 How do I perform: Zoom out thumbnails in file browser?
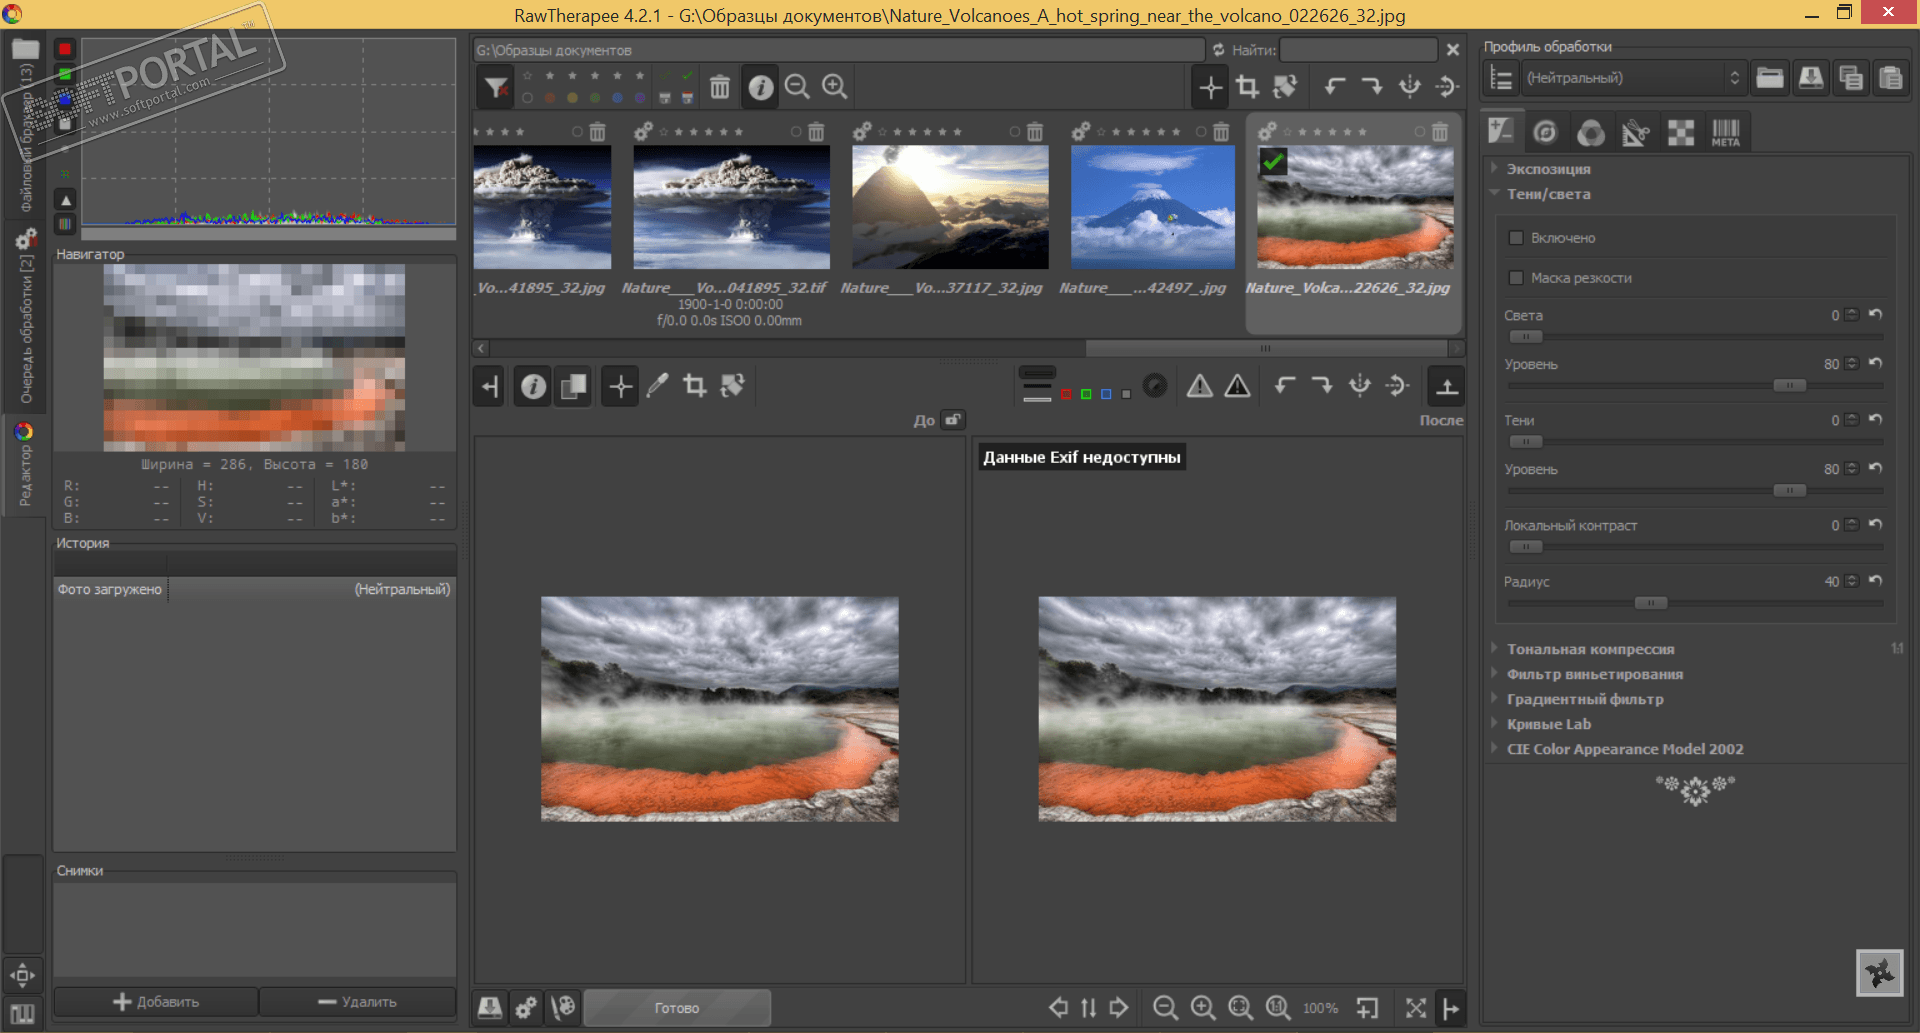point(797,87)
